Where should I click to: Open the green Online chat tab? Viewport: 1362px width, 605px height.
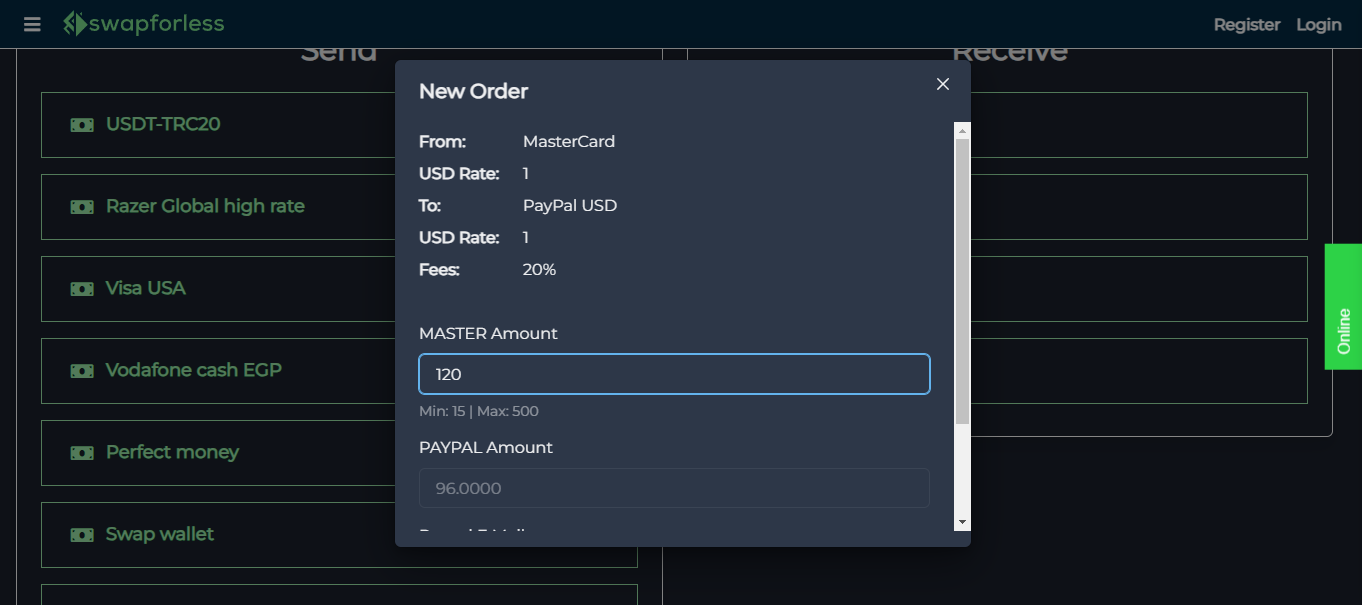click(x=1343, y=307)
